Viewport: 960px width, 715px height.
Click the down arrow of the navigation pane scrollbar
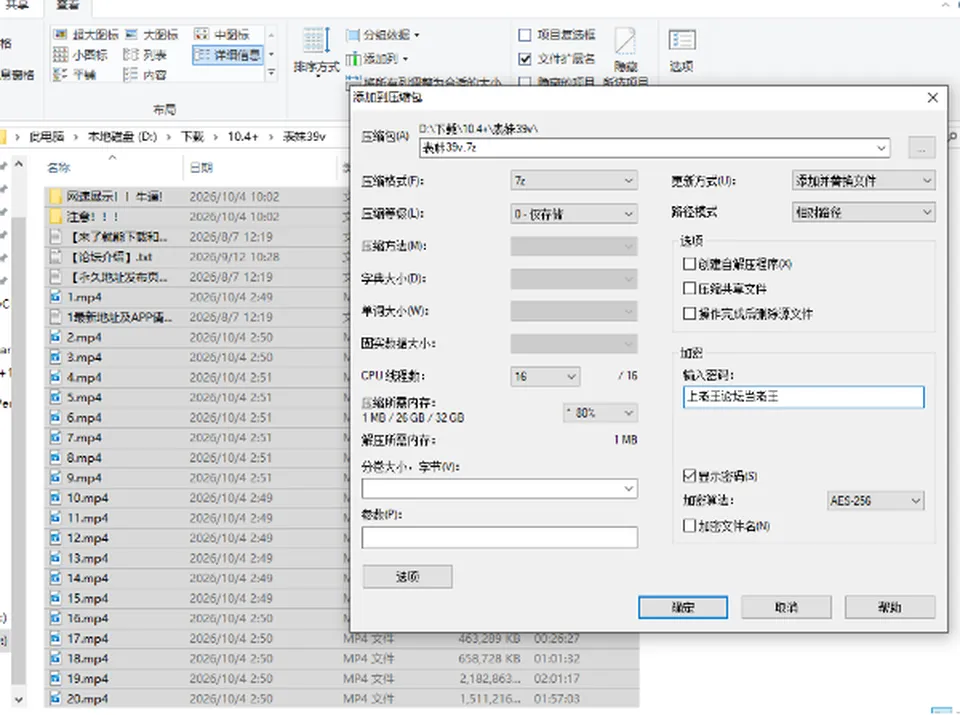coord(19,699)
